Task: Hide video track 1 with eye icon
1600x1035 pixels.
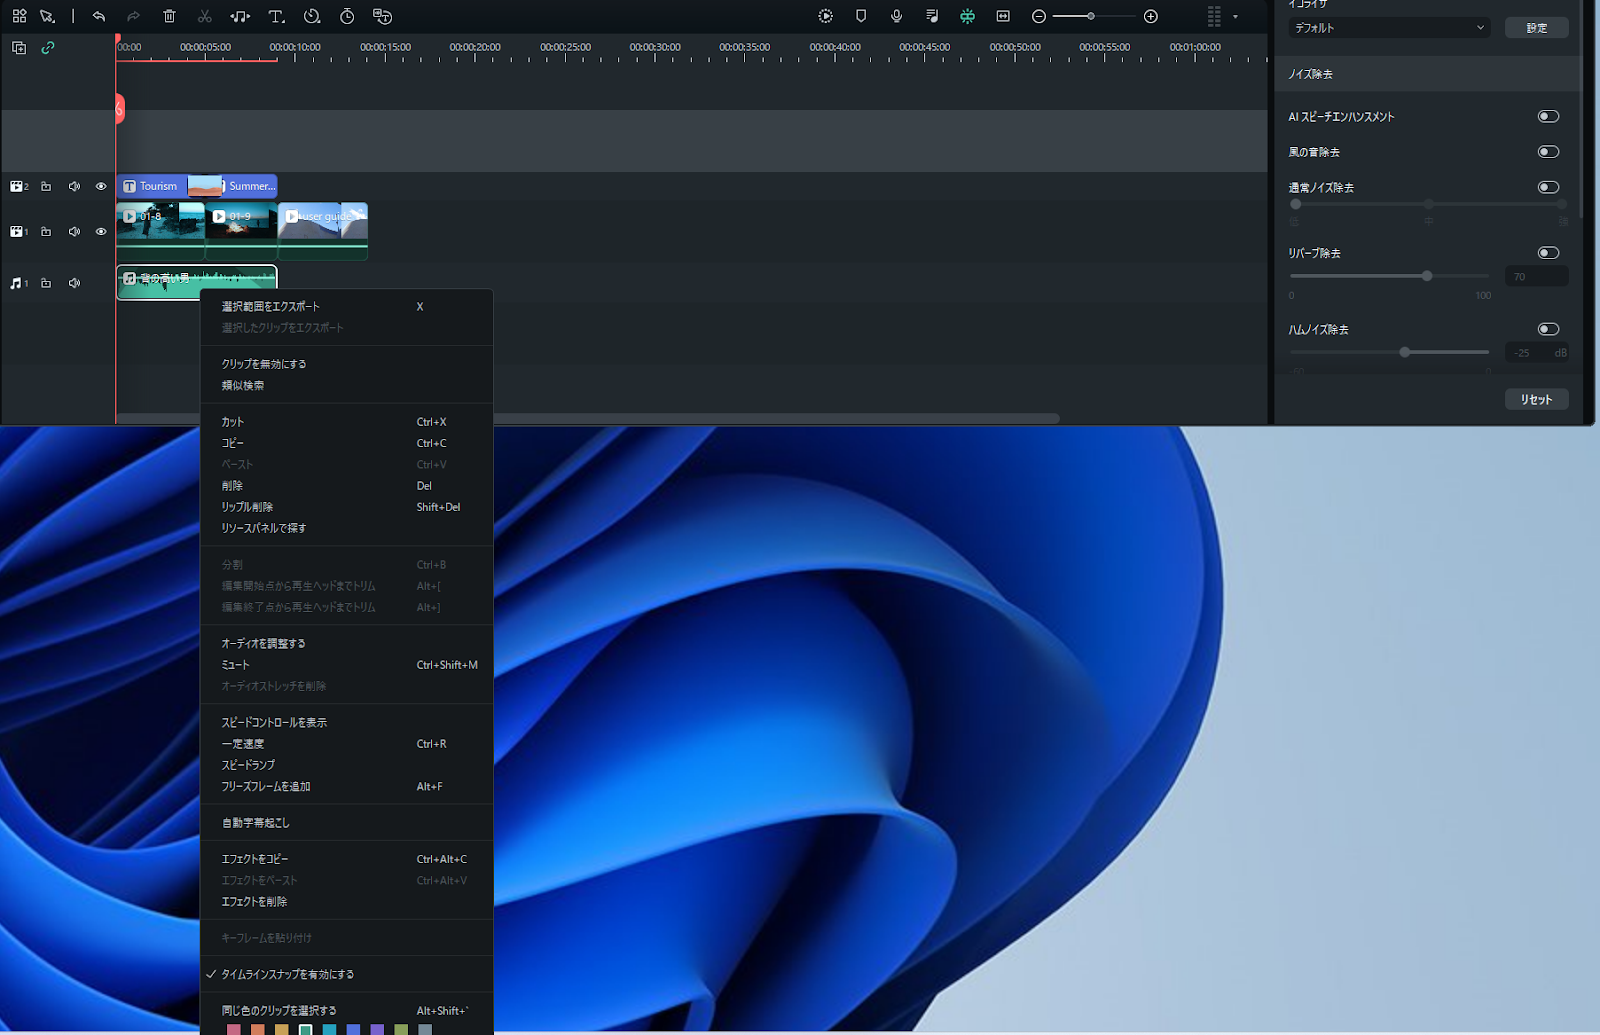Action: coord(101,231)
